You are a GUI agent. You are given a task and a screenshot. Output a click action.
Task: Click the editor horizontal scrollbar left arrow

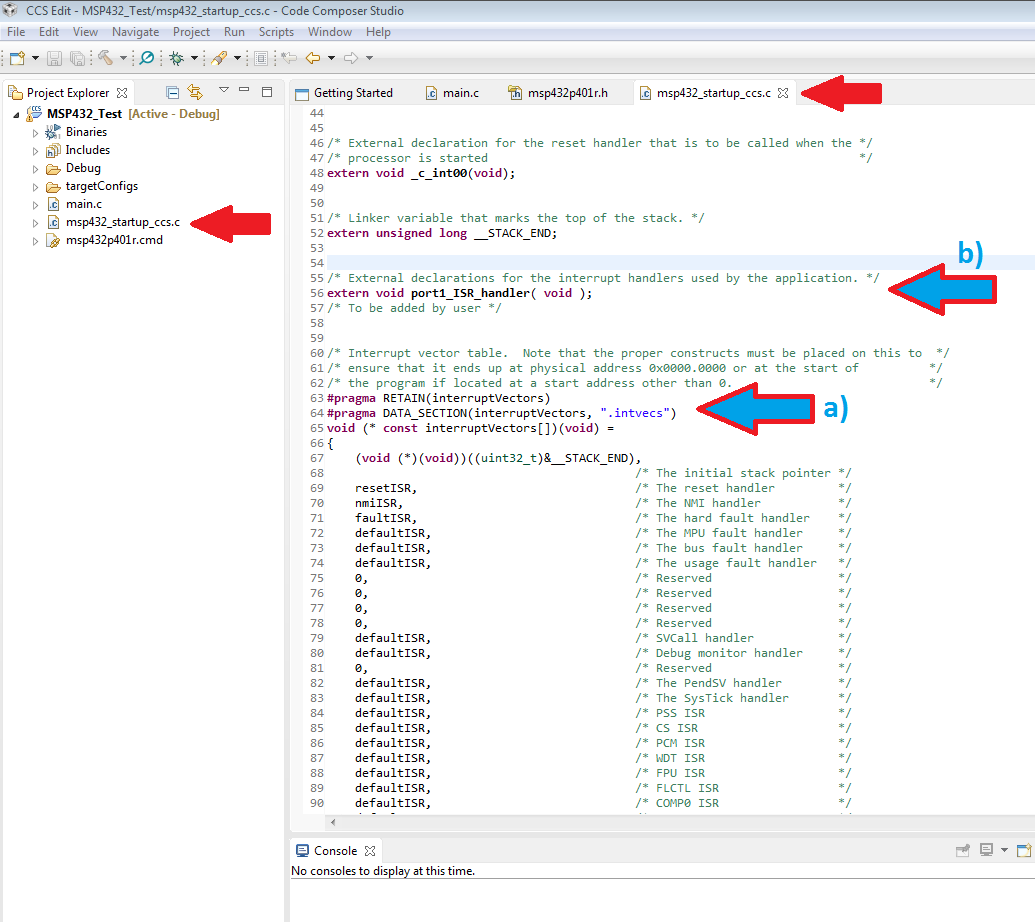[333, 822]
